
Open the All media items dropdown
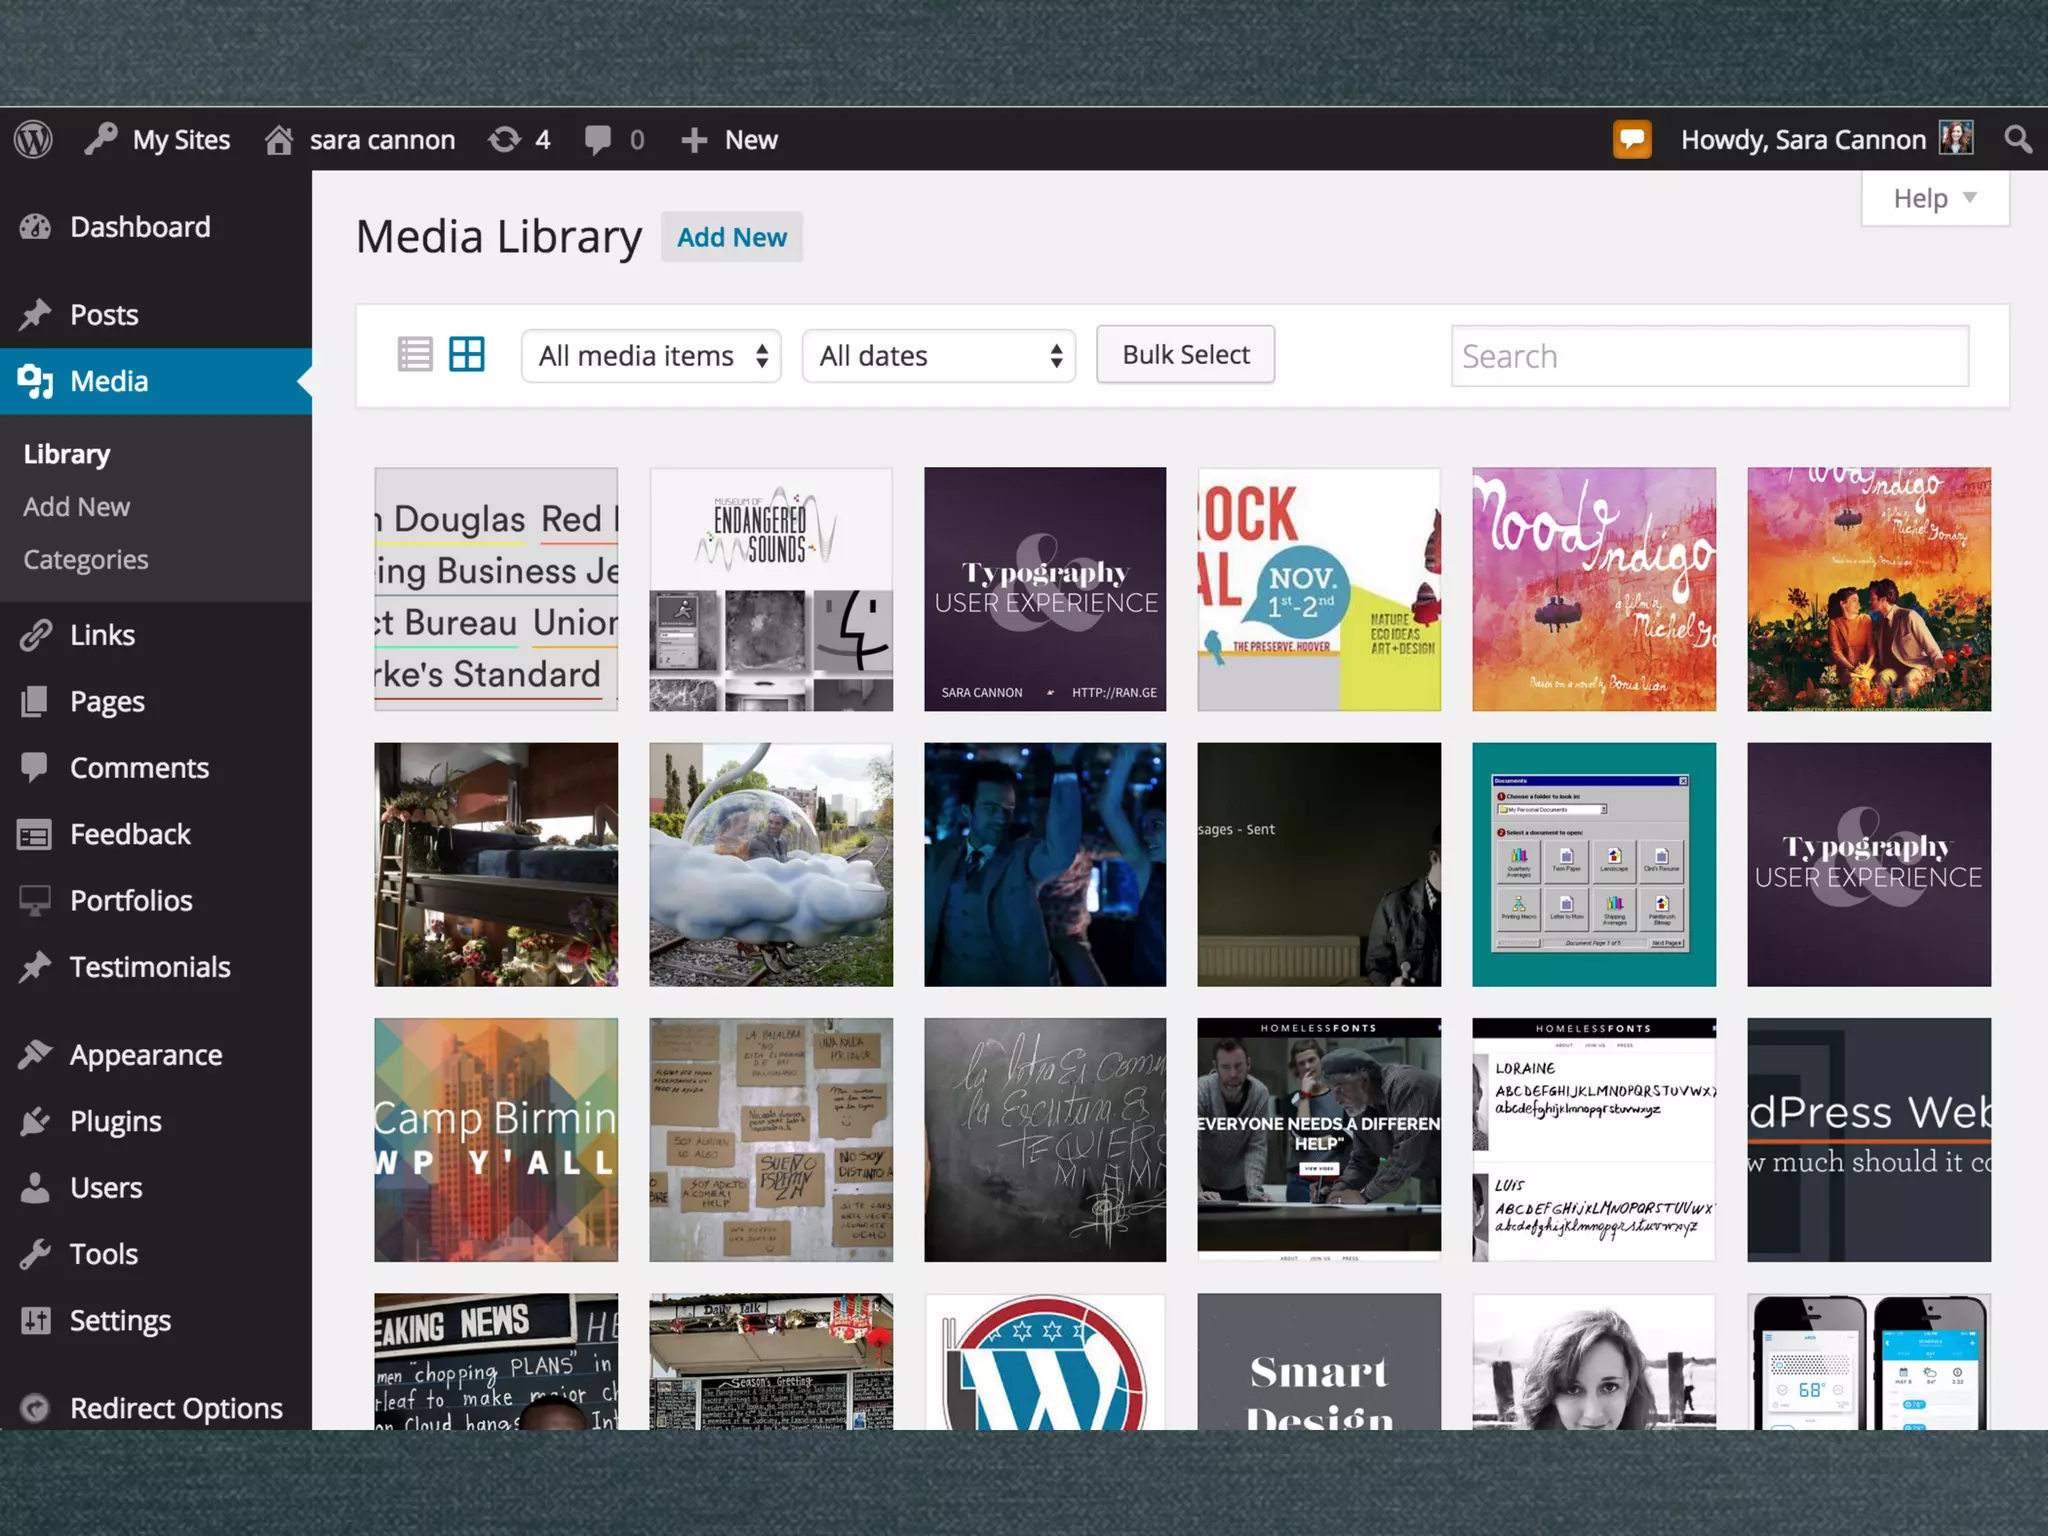[651, 356]
